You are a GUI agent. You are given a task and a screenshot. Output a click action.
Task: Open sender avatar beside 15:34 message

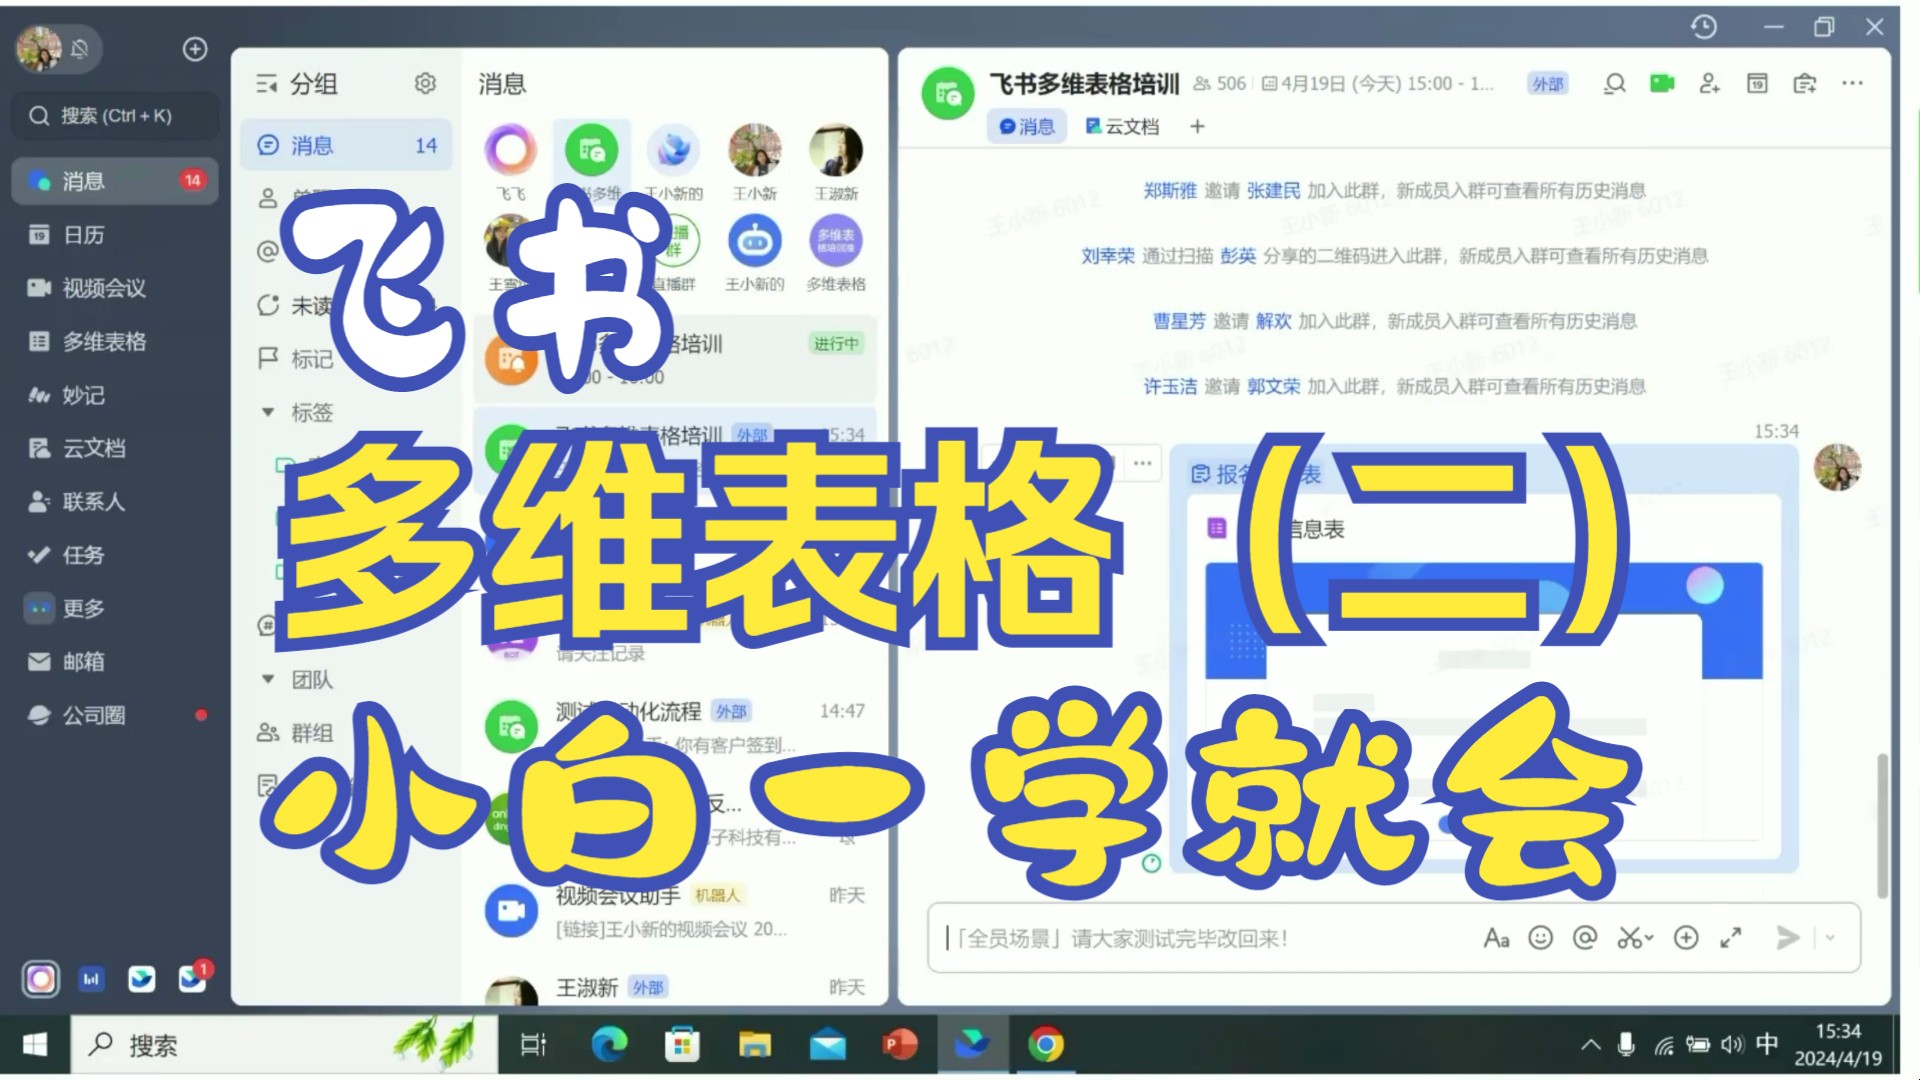click(x=1837, y=467)
